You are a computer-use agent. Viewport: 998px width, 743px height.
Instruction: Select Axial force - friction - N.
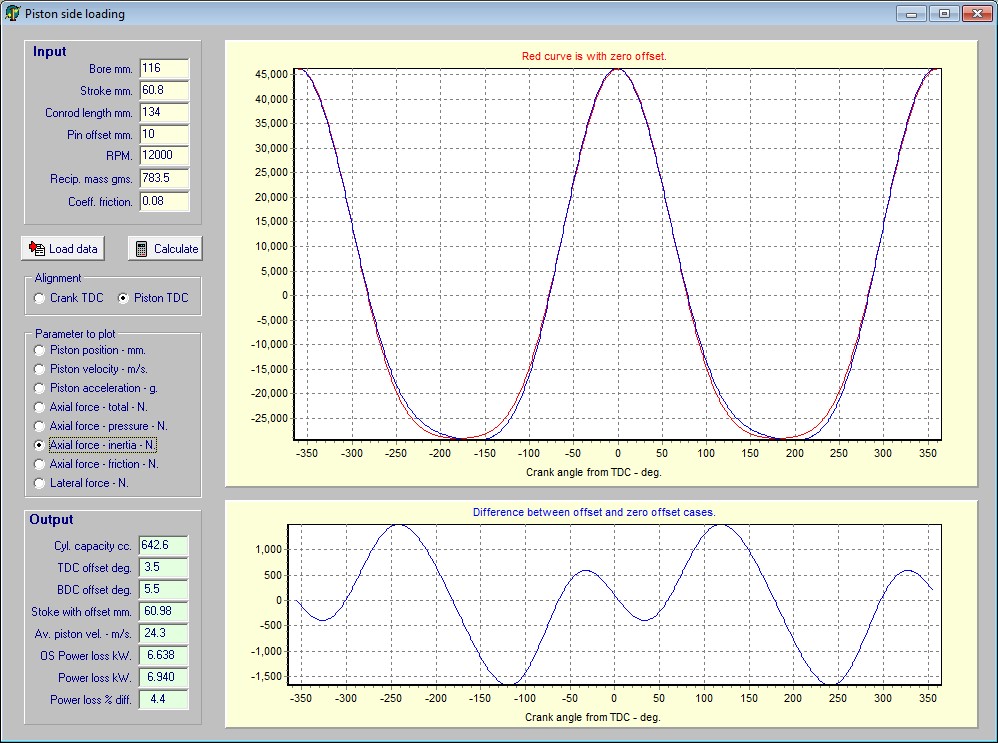[40, 465]
